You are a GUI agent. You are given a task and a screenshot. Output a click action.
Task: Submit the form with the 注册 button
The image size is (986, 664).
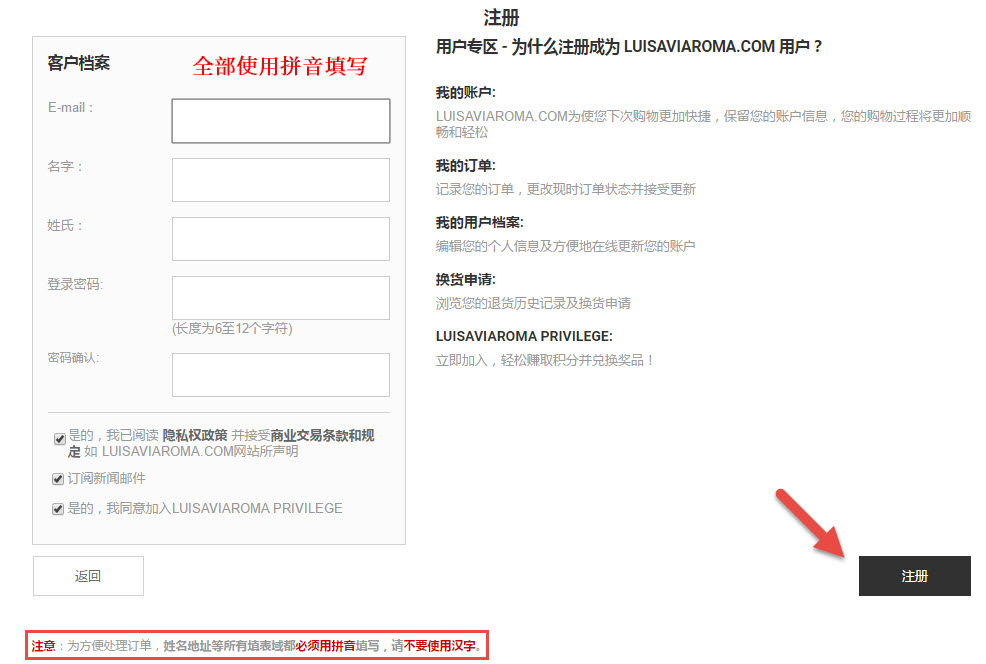[914, 576]
